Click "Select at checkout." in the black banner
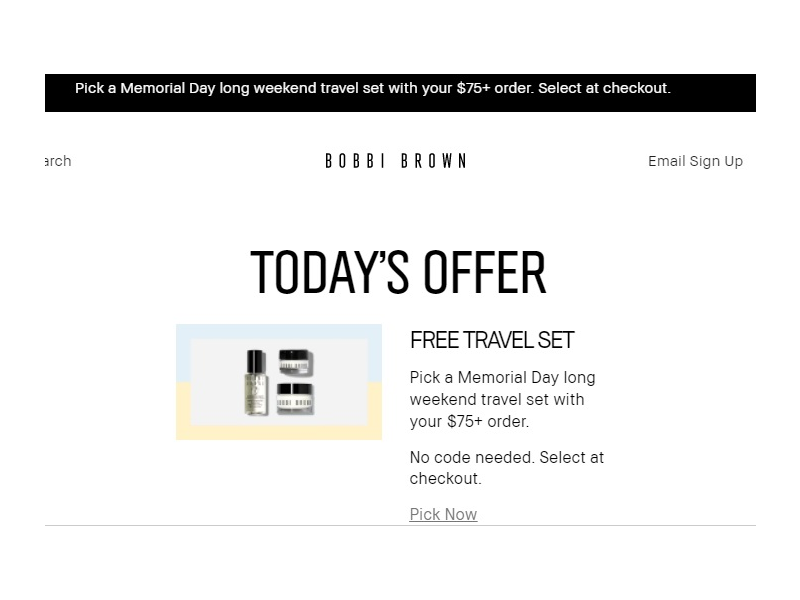The height and width of the screenshot is (600, 800). coord(604,88)
